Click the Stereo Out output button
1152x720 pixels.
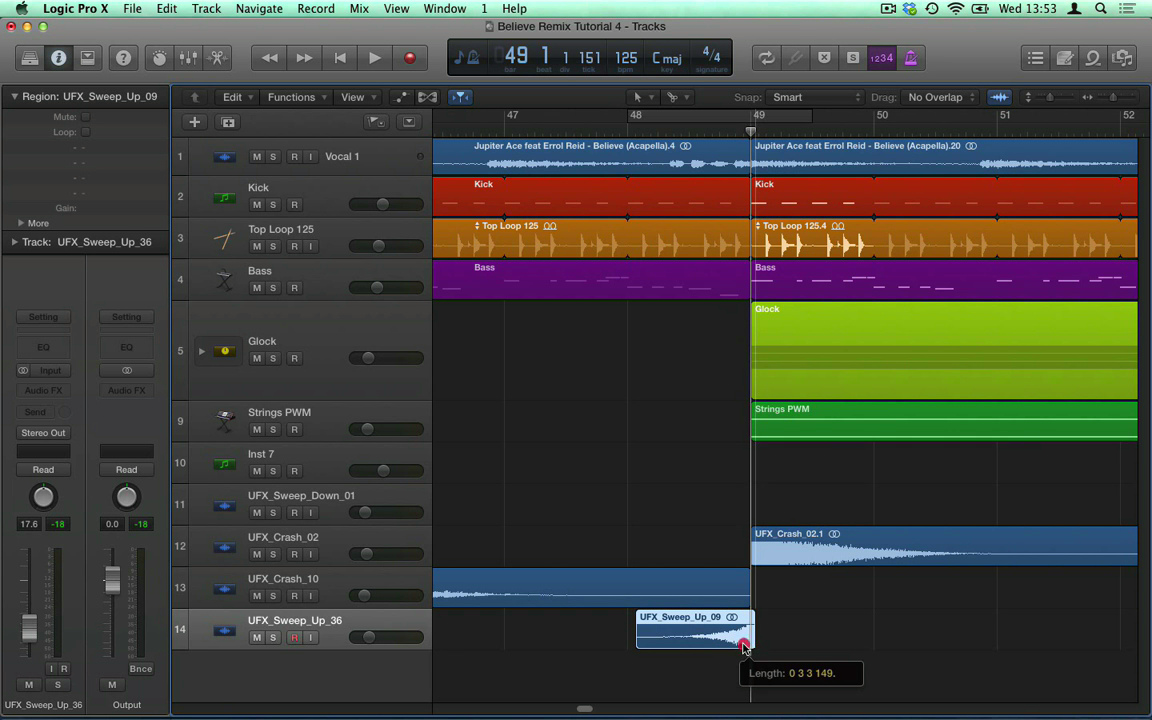pyautogui.click(x=43, y=433)
